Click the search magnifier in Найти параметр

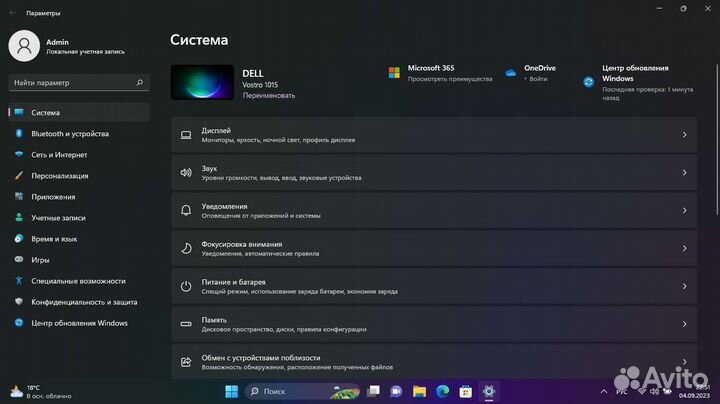tap(140, 83)
